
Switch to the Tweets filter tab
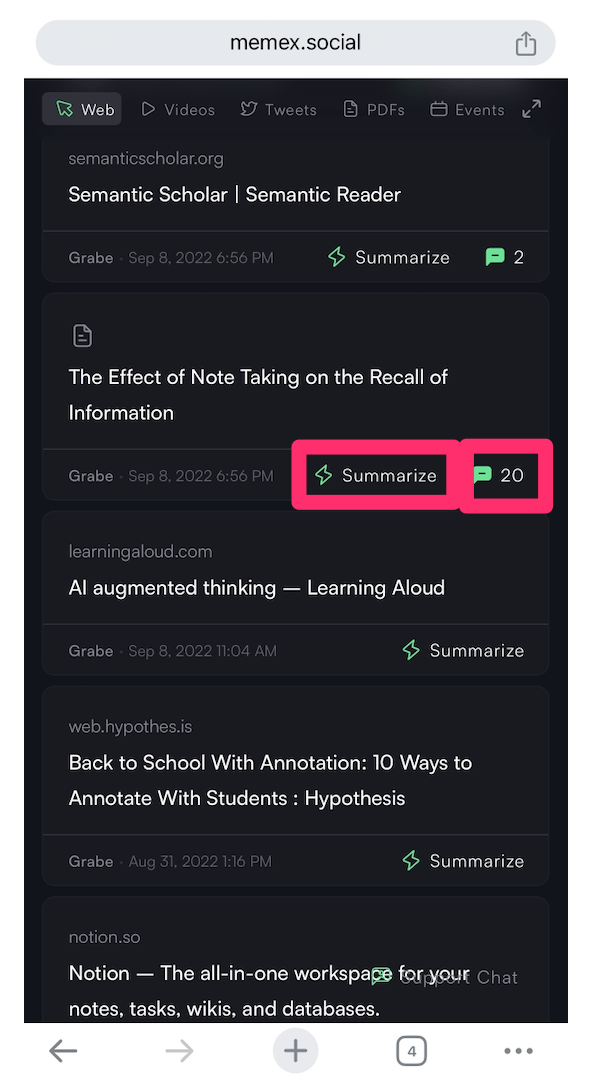click(279, 110)
